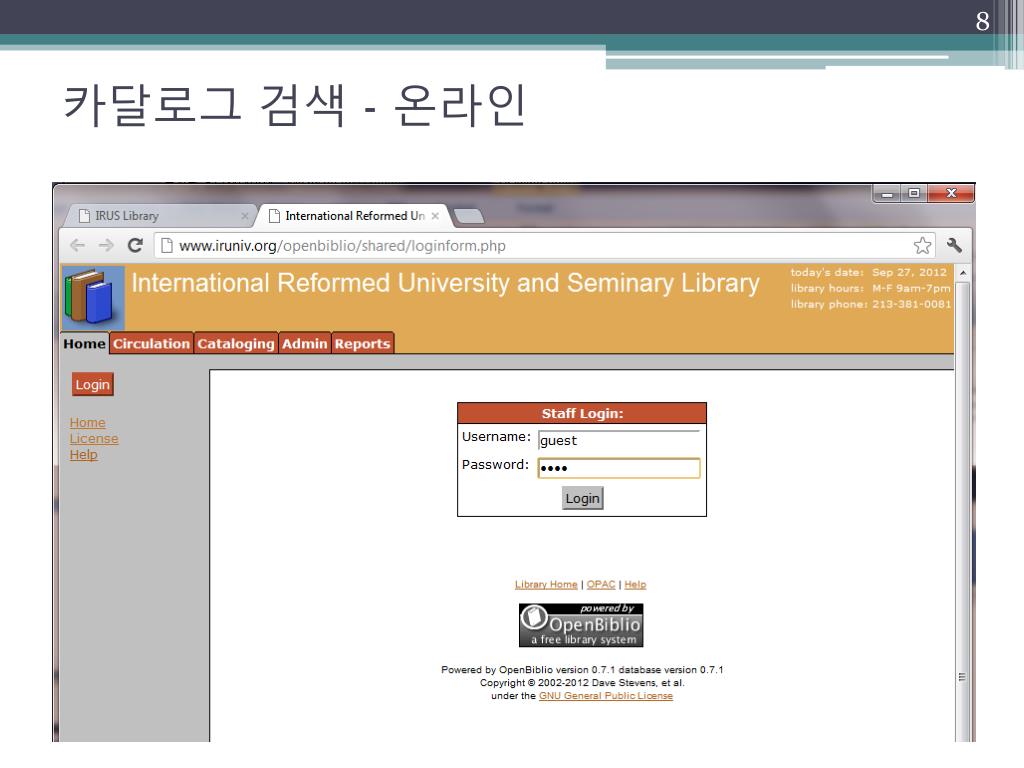Focus the Password input field

click(619, 468)
